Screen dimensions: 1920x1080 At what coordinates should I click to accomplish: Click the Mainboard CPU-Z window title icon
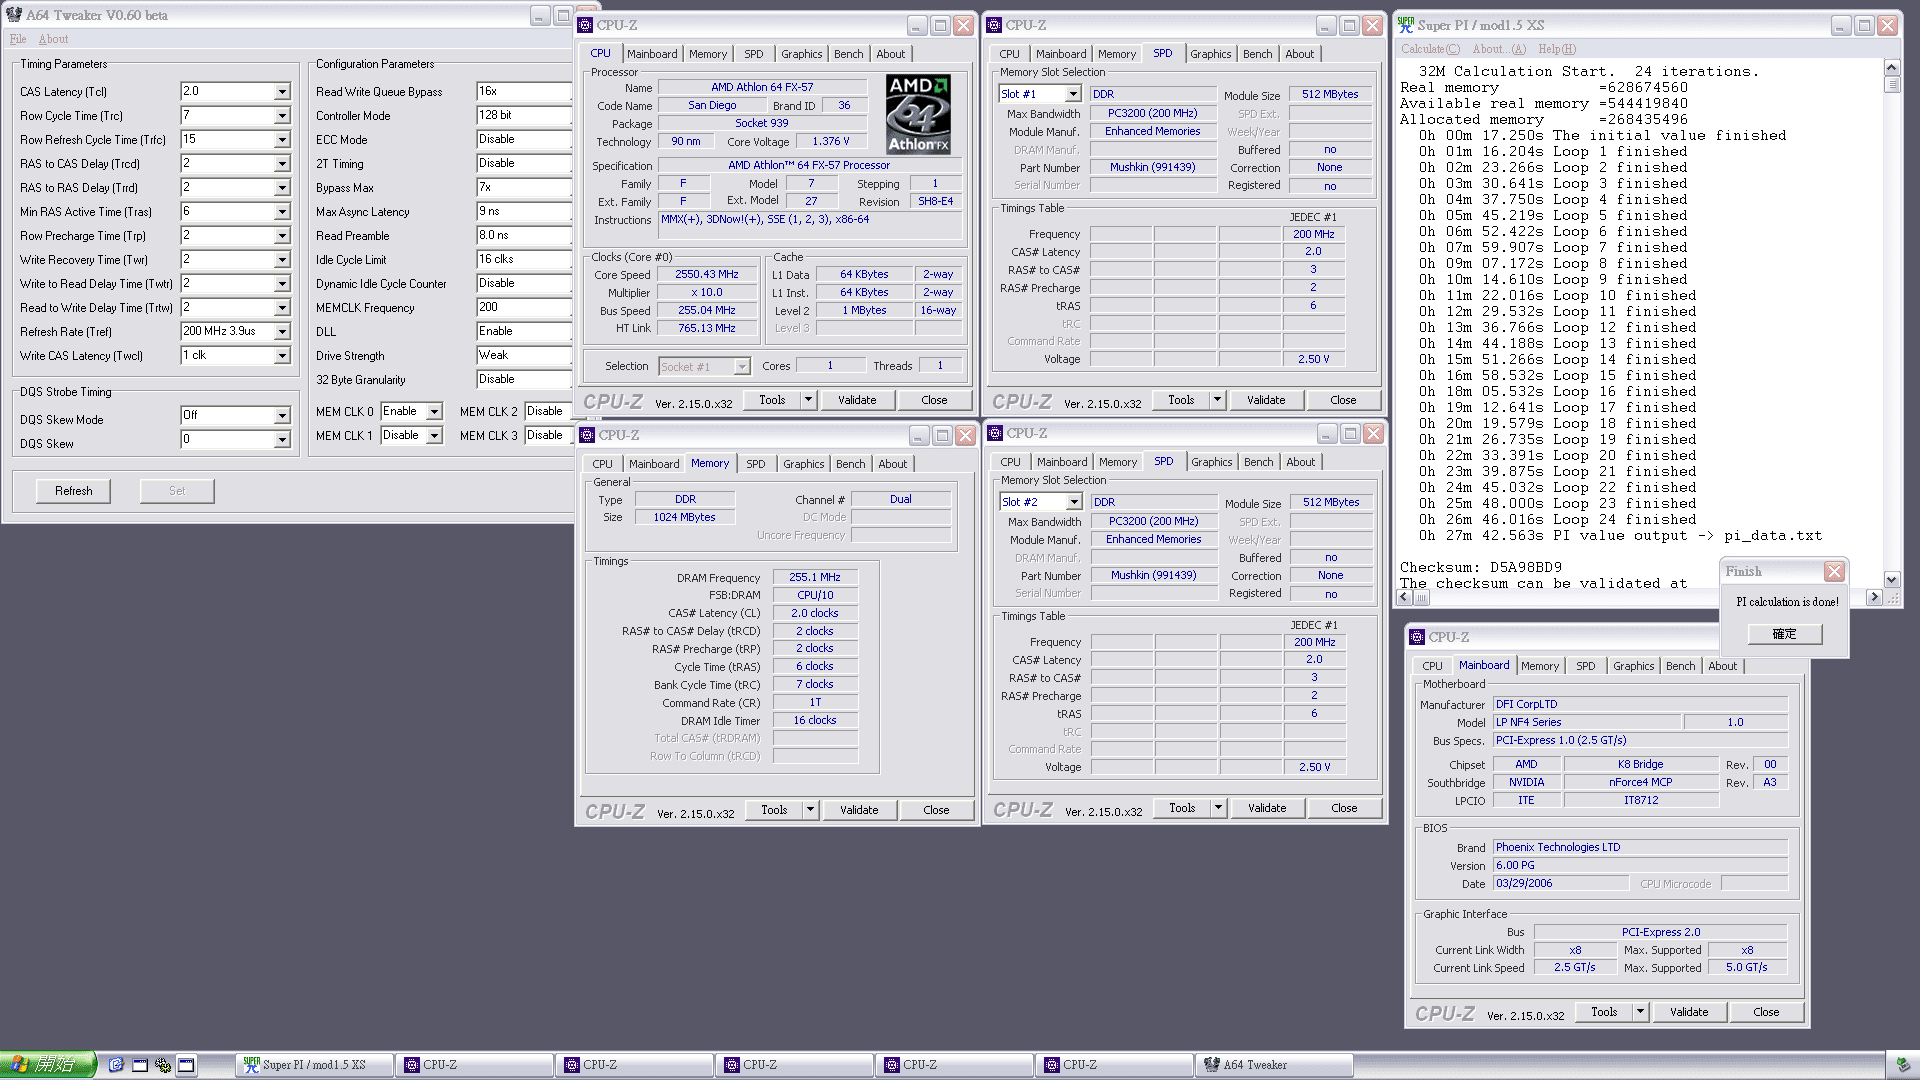tap(1417, 637)
